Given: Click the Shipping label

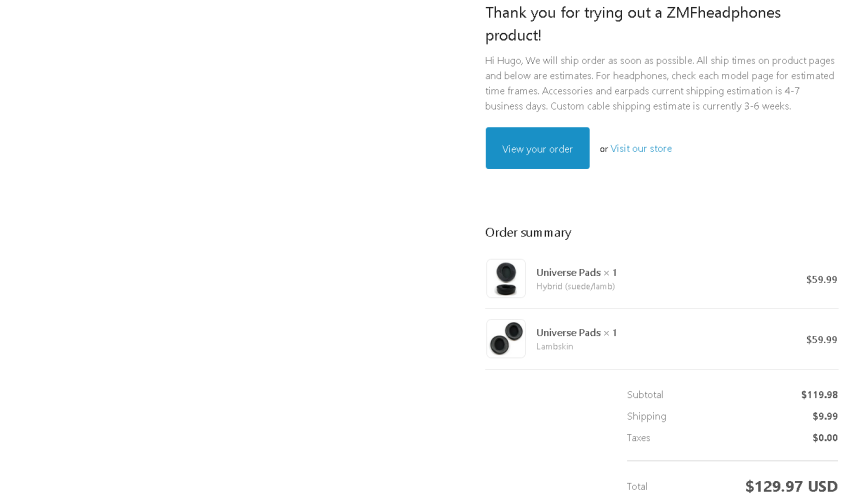Looking at the screenshot, I should (647, 416).
